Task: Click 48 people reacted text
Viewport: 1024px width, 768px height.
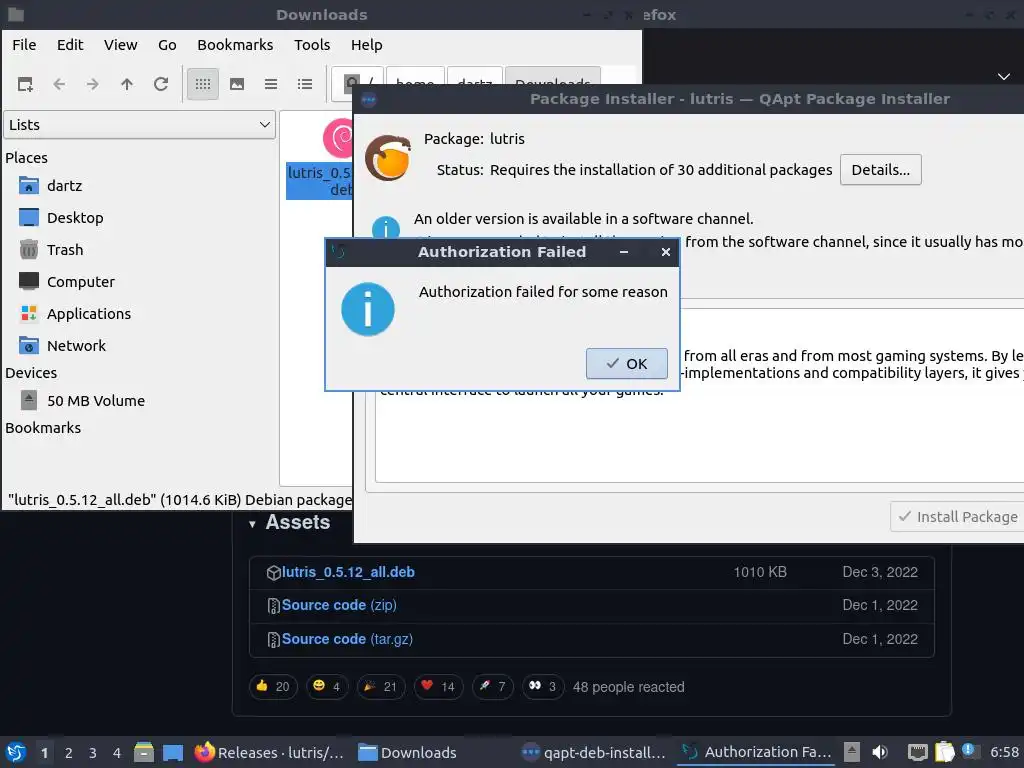Action: pyautogui.click(x=628, y=687)
